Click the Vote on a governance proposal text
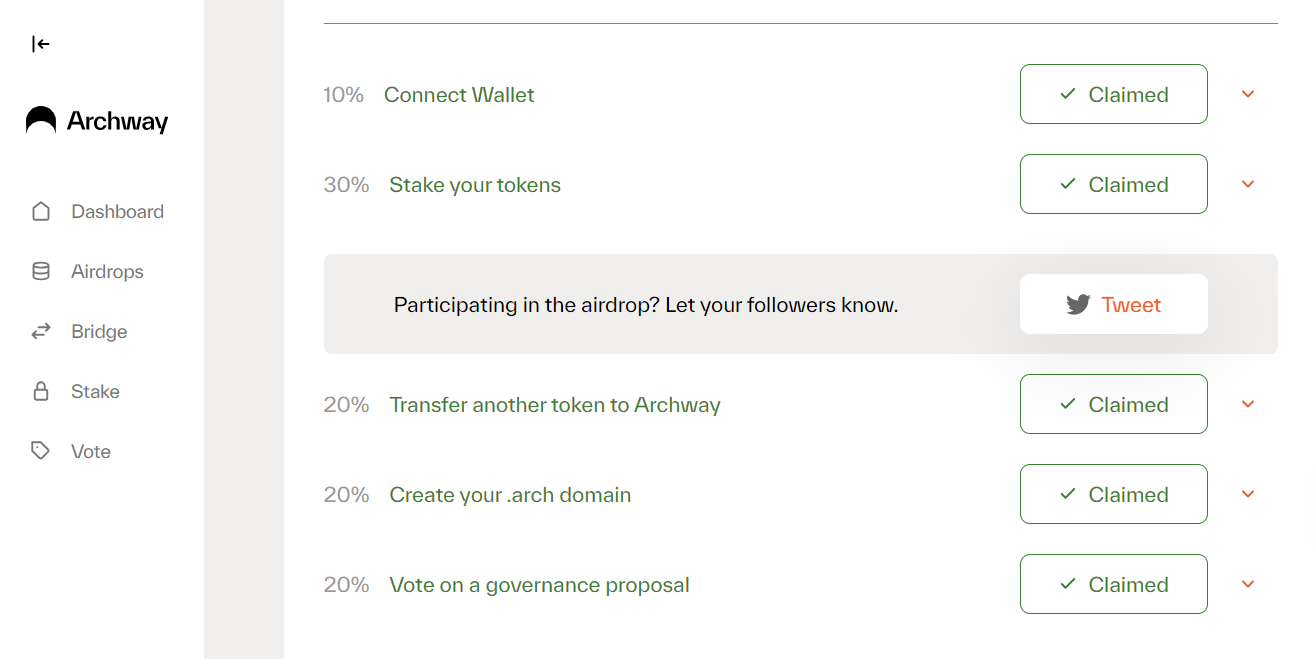The image size is (1314, 659). [x=539, y=585]
